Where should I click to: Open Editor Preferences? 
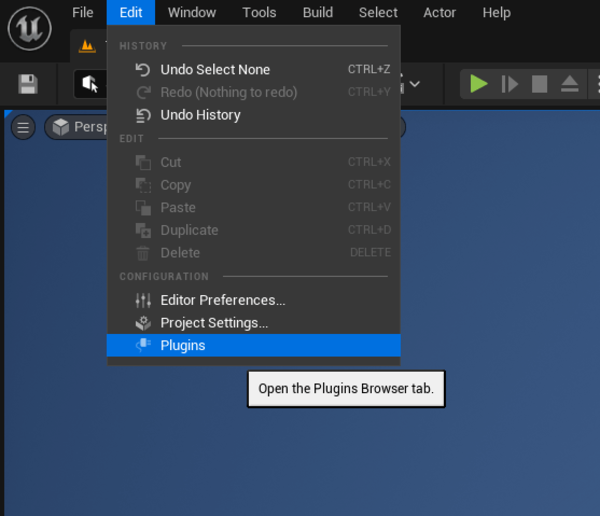click(254, 300)
